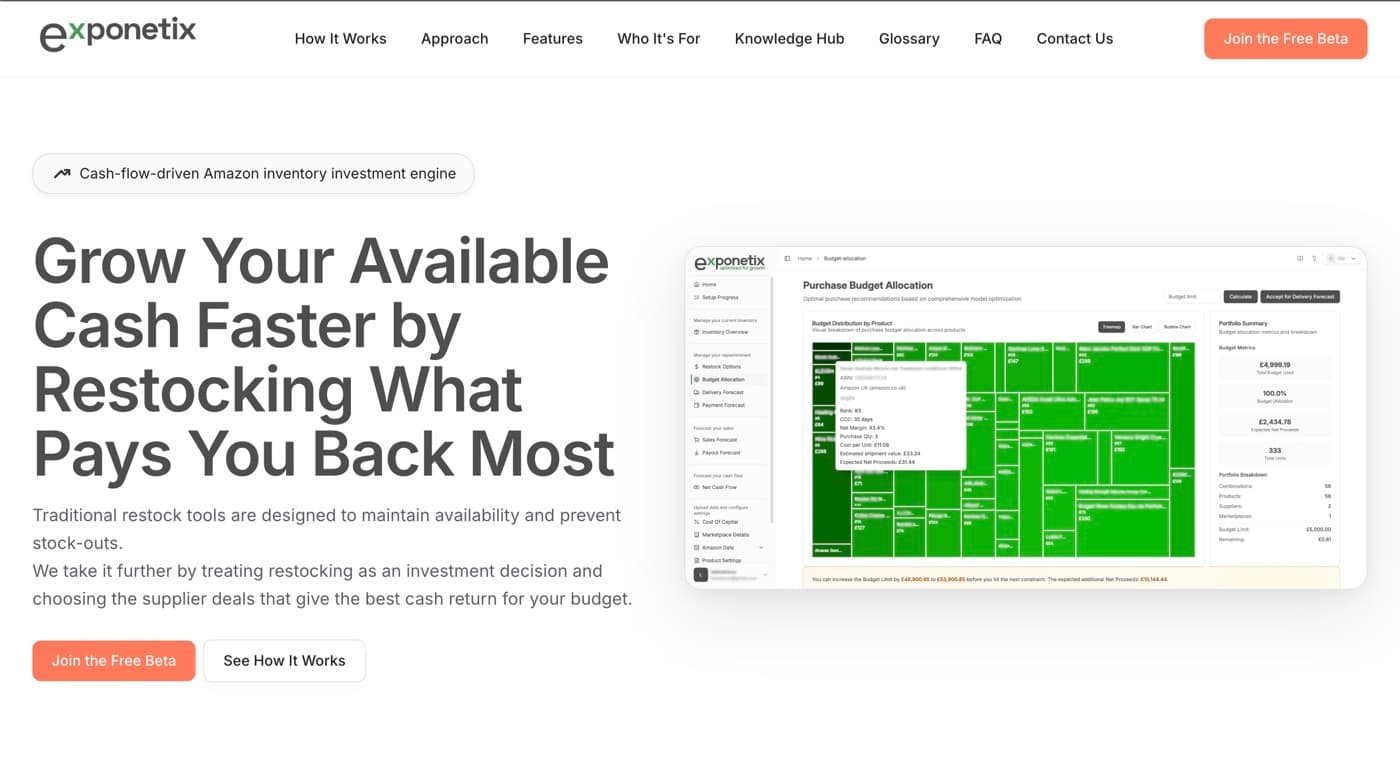Click the user avatar at the dashboard sidebar bottom
This screenshot has width=1400, height=765.
point(700,575)
